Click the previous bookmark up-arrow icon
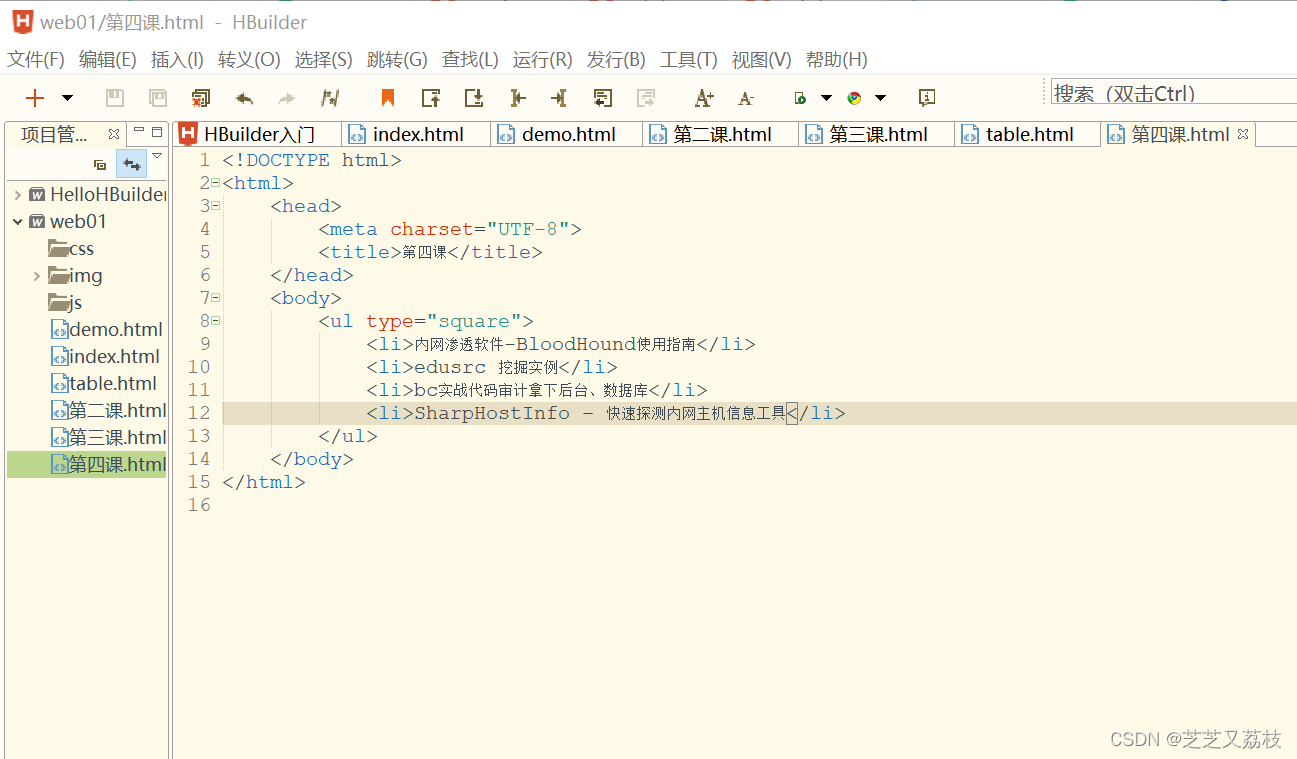The image size is (1297, 759). point(431,97)
